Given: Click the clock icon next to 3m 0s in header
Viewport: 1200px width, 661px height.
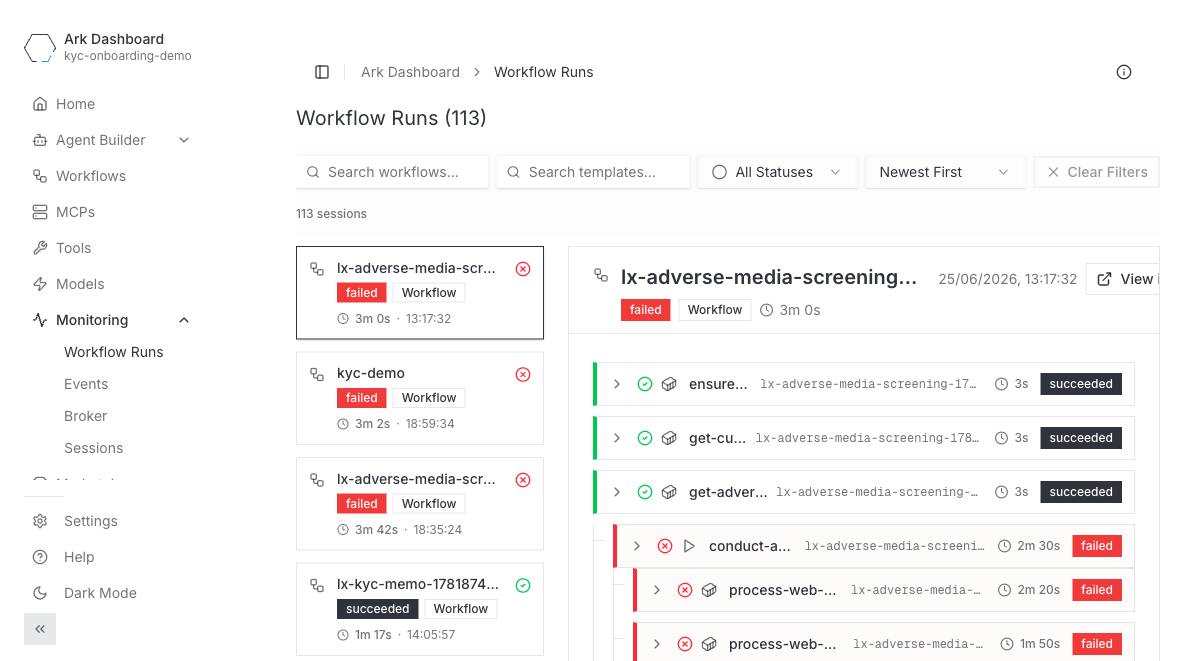Looking at the screenshot, I should click(x=767, y=310).
